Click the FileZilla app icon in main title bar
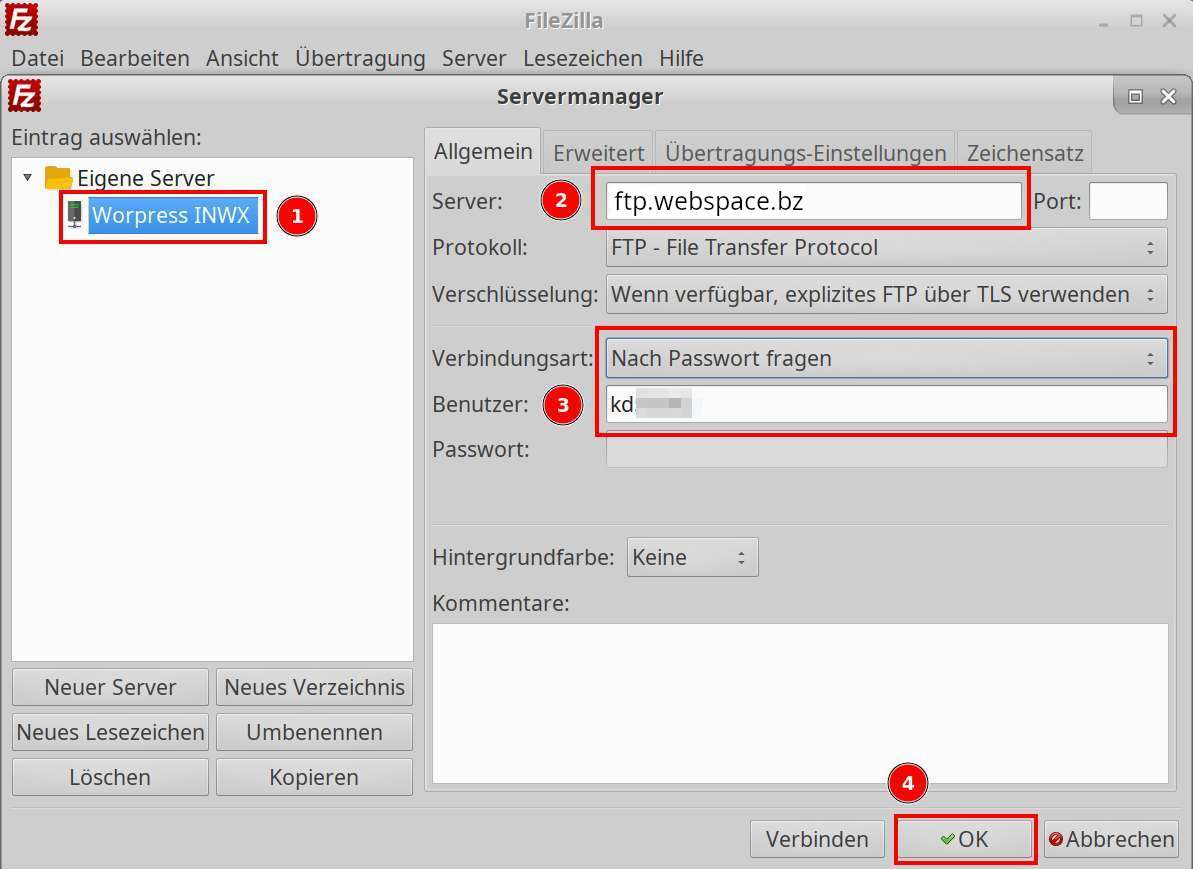 click(21, 19)
